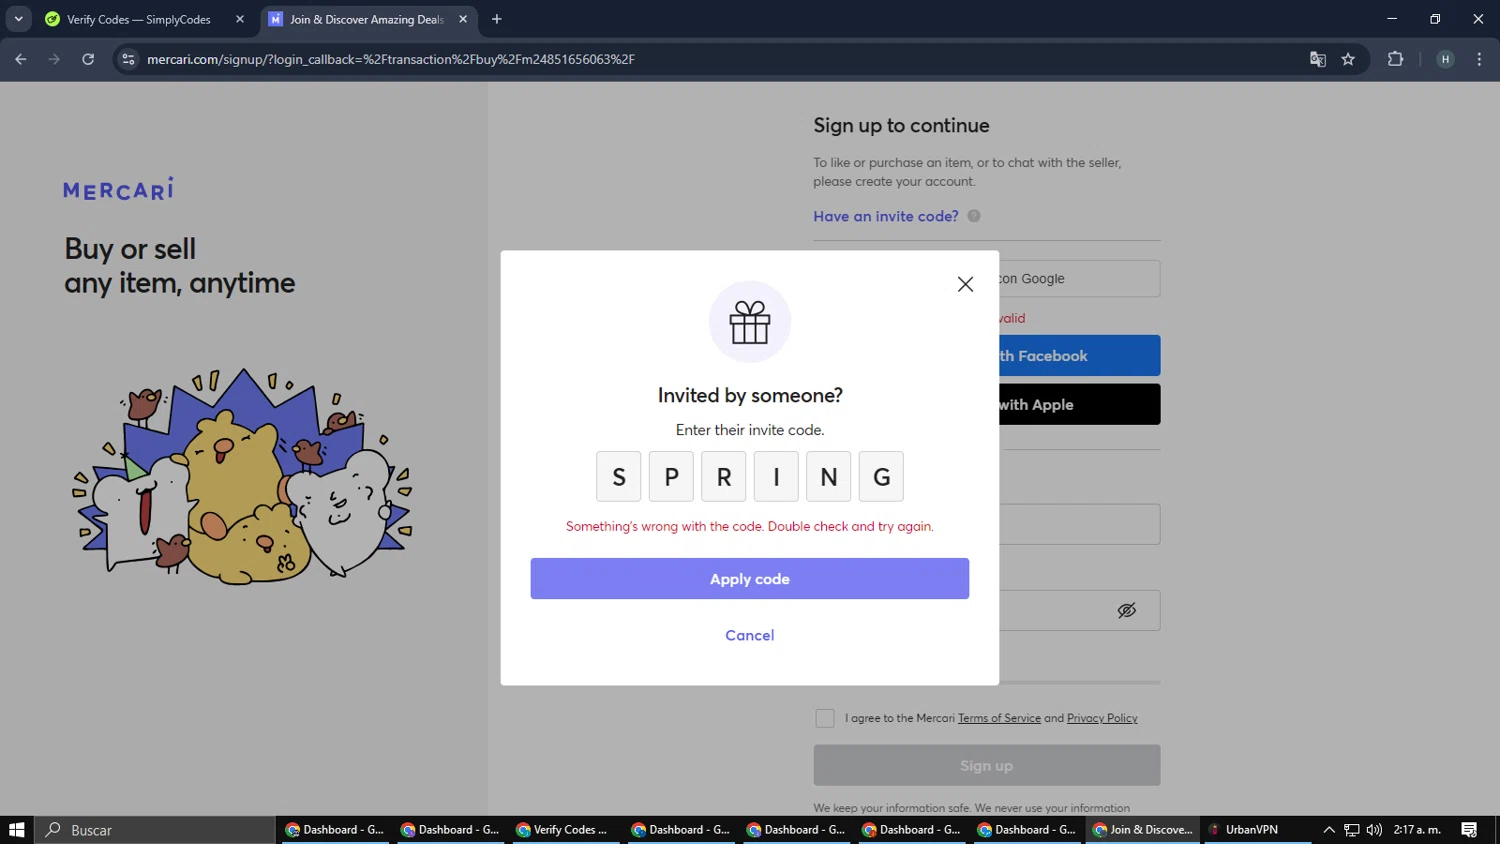Viewport: 1500px width, 844px height.
Task: Click the disabled Sign up button
Action: (987, 766)
